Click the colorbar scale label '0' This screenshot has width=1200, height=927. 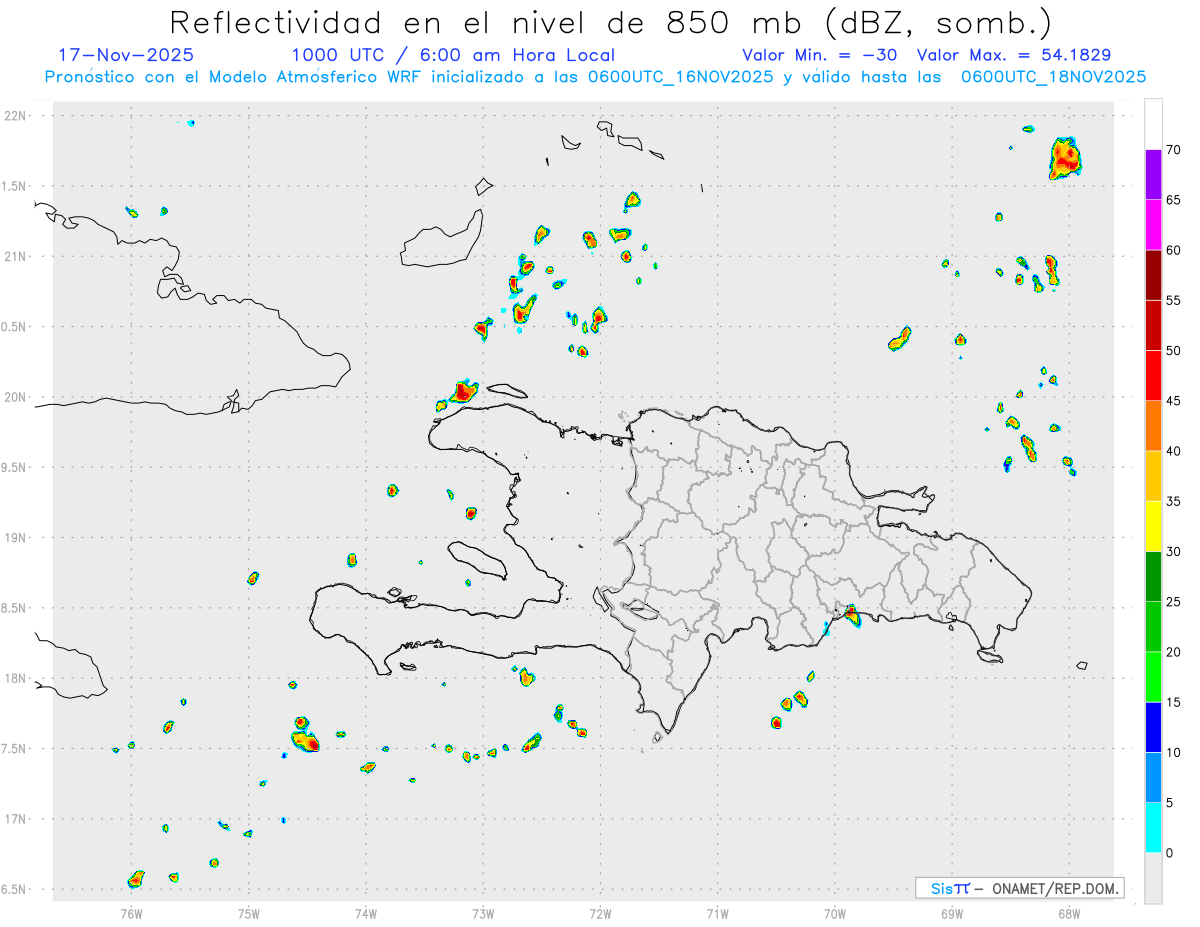[x=1172, y=853]
